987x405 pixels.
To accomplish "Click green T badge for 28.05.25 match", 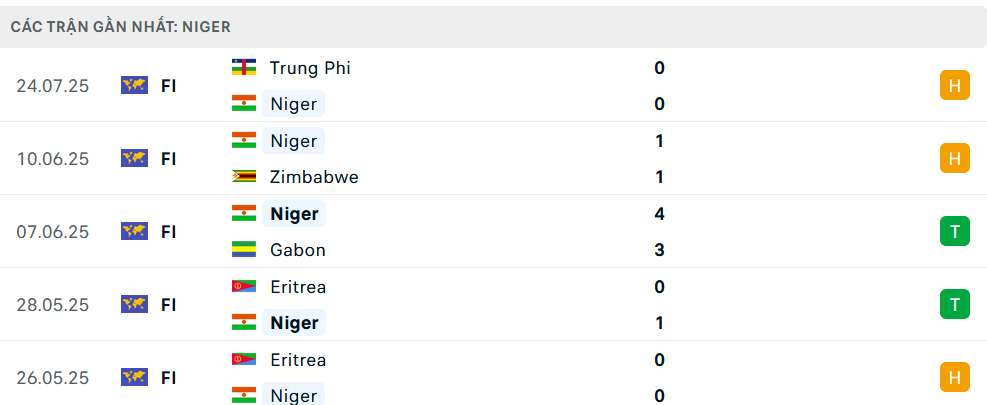I will tap(954, 305).
